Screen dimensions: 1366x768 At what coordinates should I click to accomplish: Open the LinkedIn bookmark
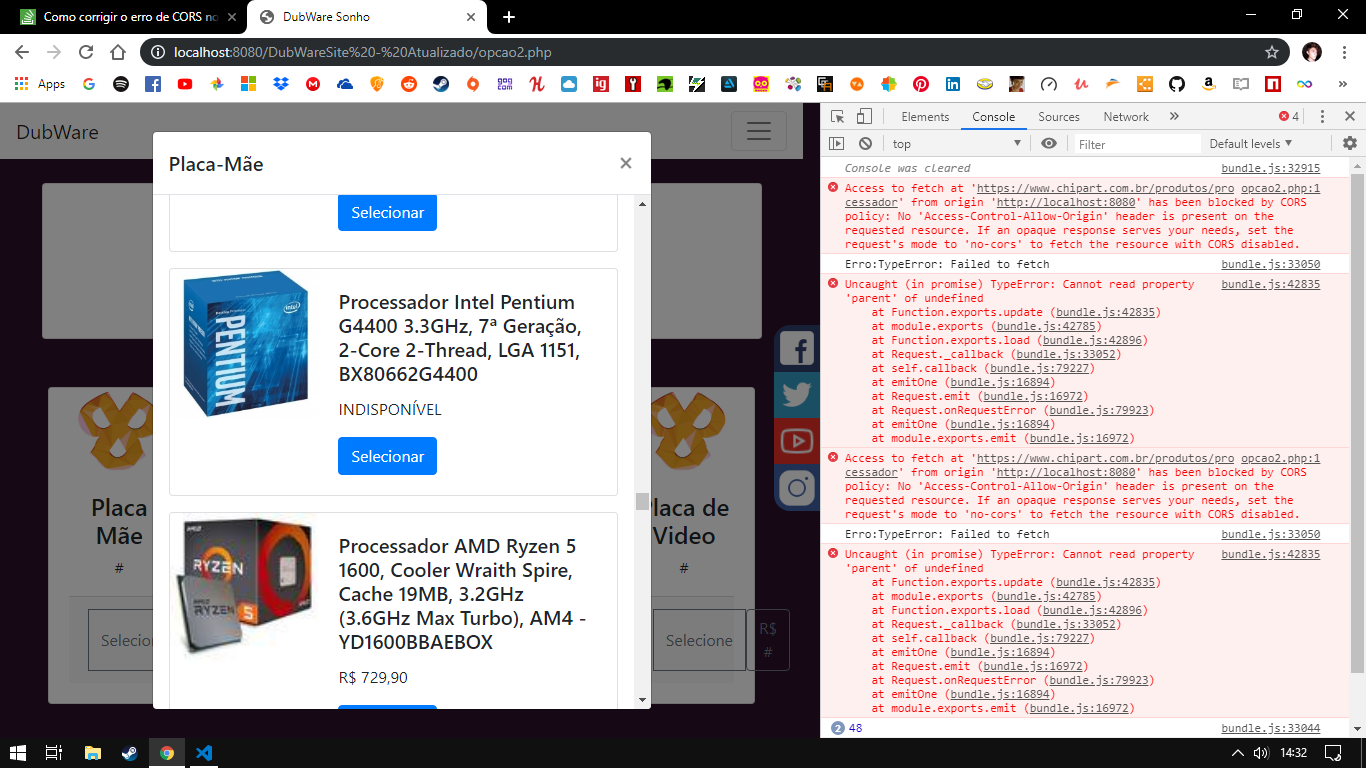tap(953, 85)
